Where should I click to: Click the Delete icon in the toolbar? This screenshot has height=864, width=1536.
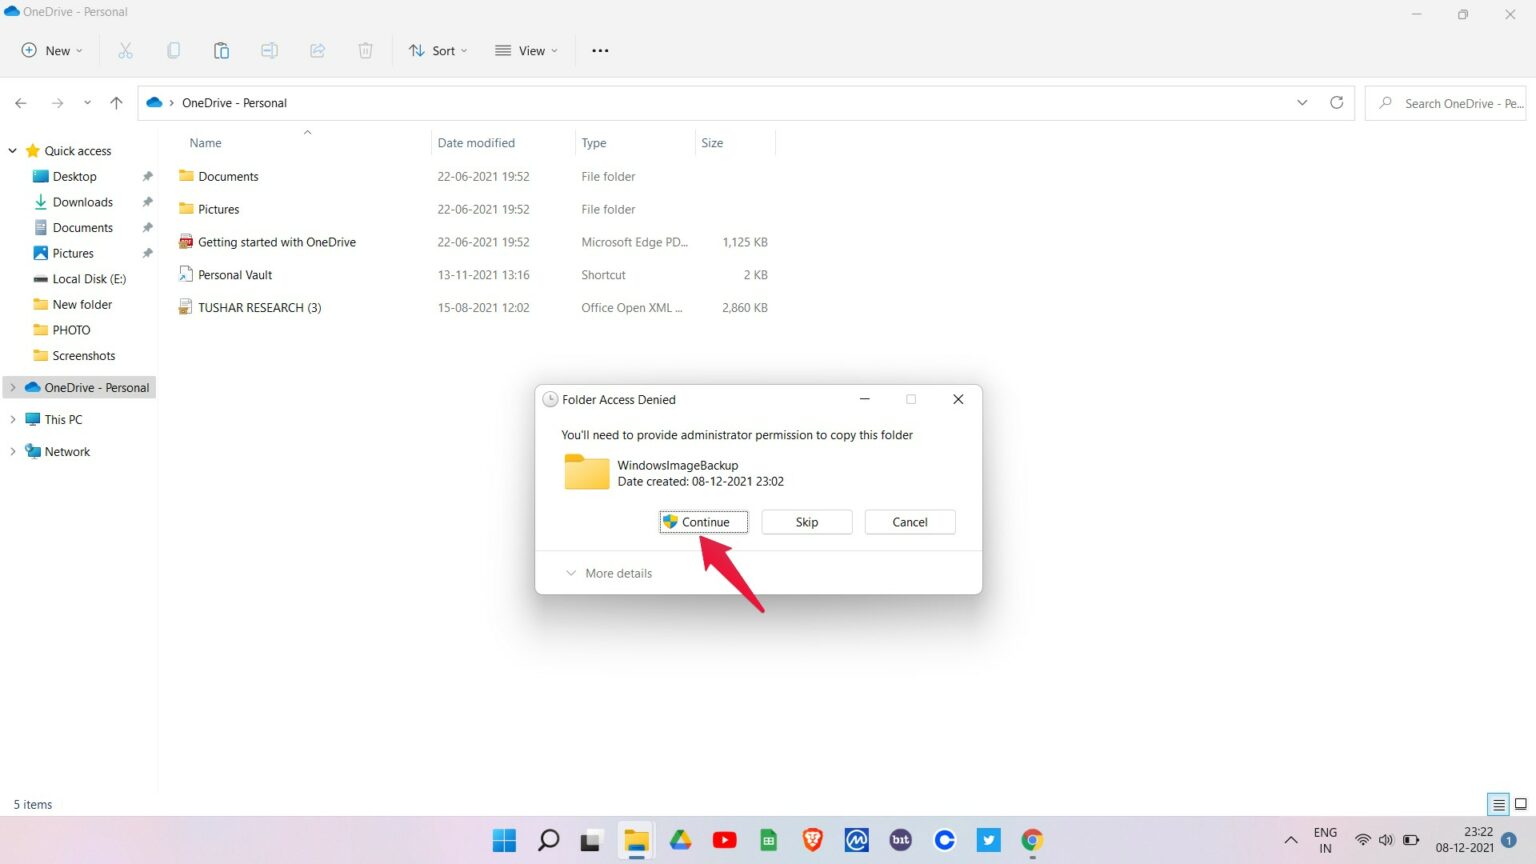[x=365, y=50]
